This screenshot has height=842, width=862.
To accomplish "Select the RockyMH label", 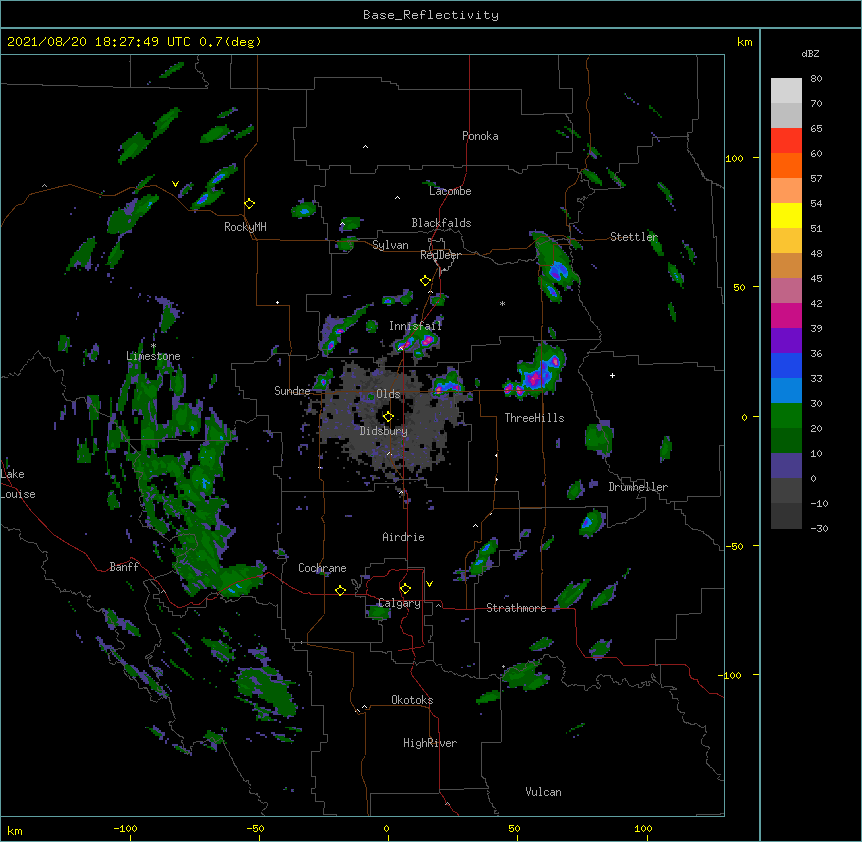I will [245, 227].
